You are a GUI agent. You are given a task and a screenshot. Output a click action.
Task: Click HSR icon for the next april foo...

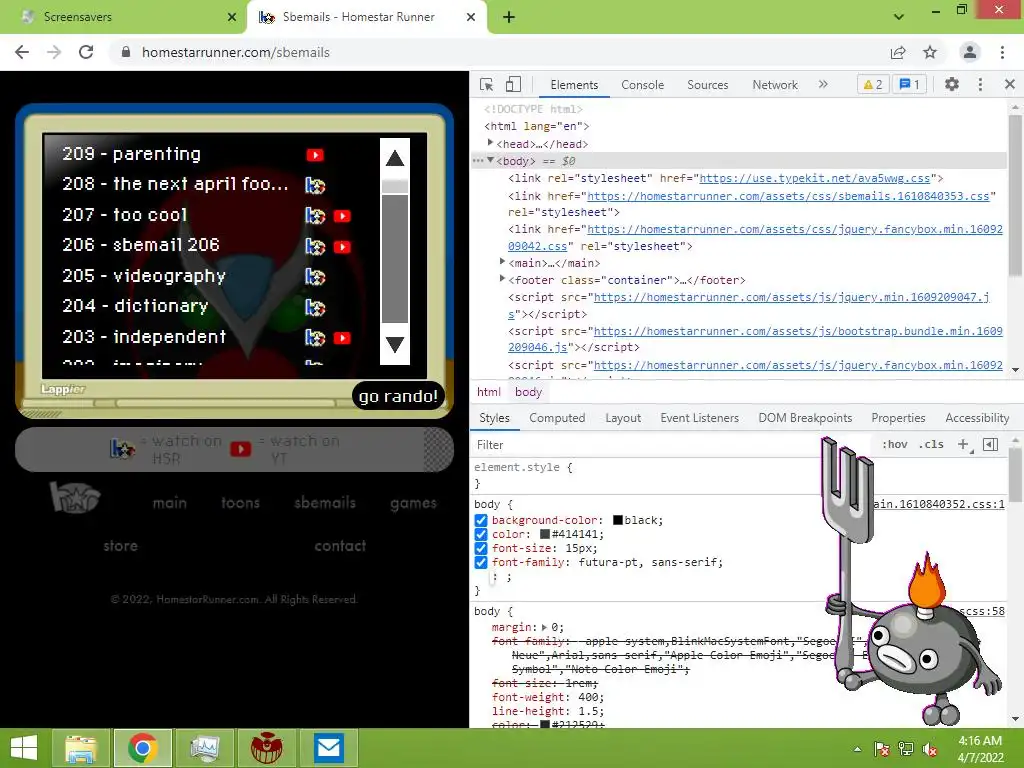tap(315, 185)
